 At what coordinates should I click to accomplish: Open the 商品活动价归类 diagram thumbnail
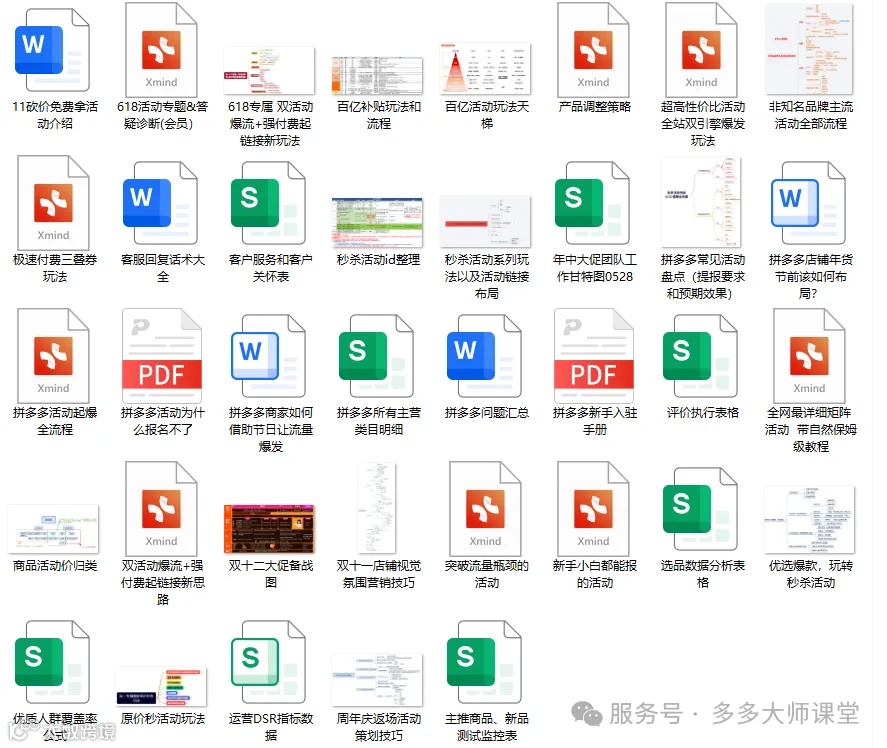(53, 529)
